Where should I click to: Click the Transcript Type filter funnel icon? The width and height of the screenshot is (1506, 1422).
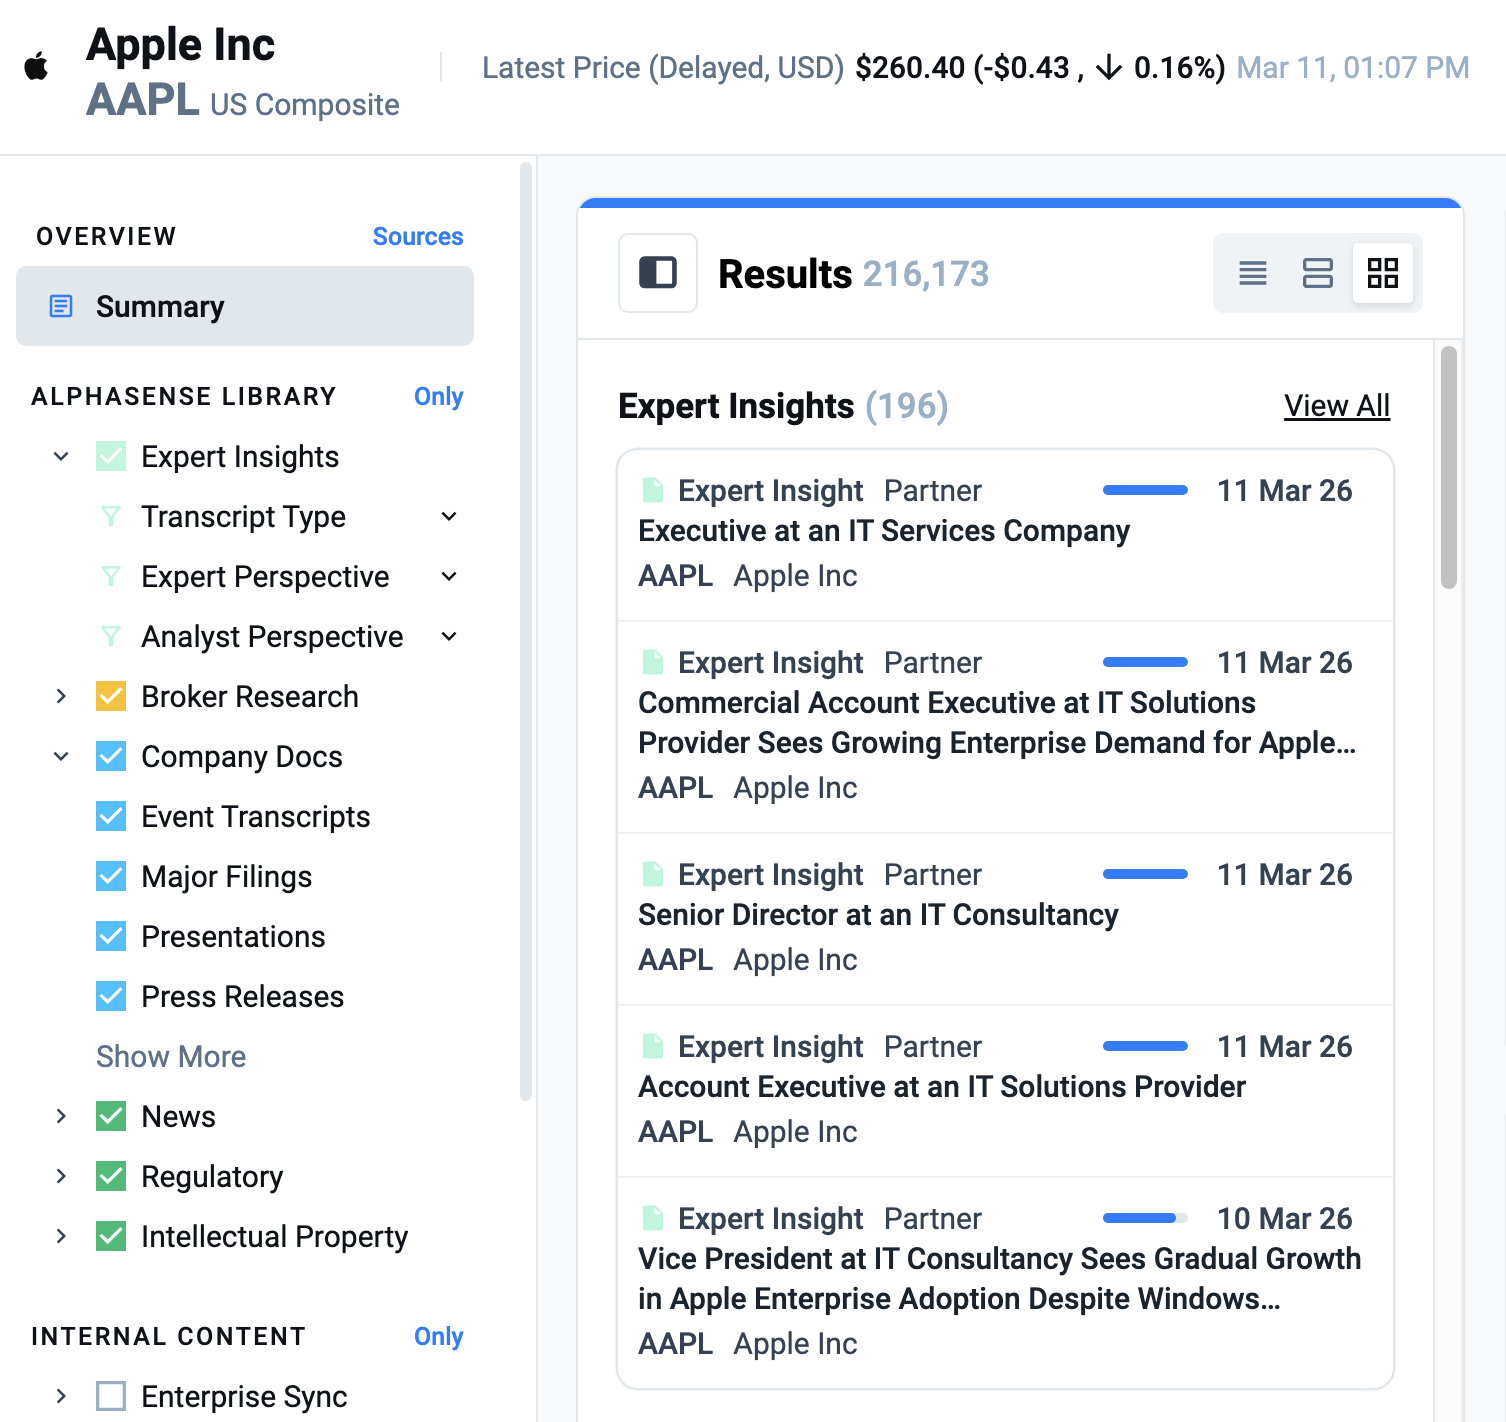click(x=111, y=517)
